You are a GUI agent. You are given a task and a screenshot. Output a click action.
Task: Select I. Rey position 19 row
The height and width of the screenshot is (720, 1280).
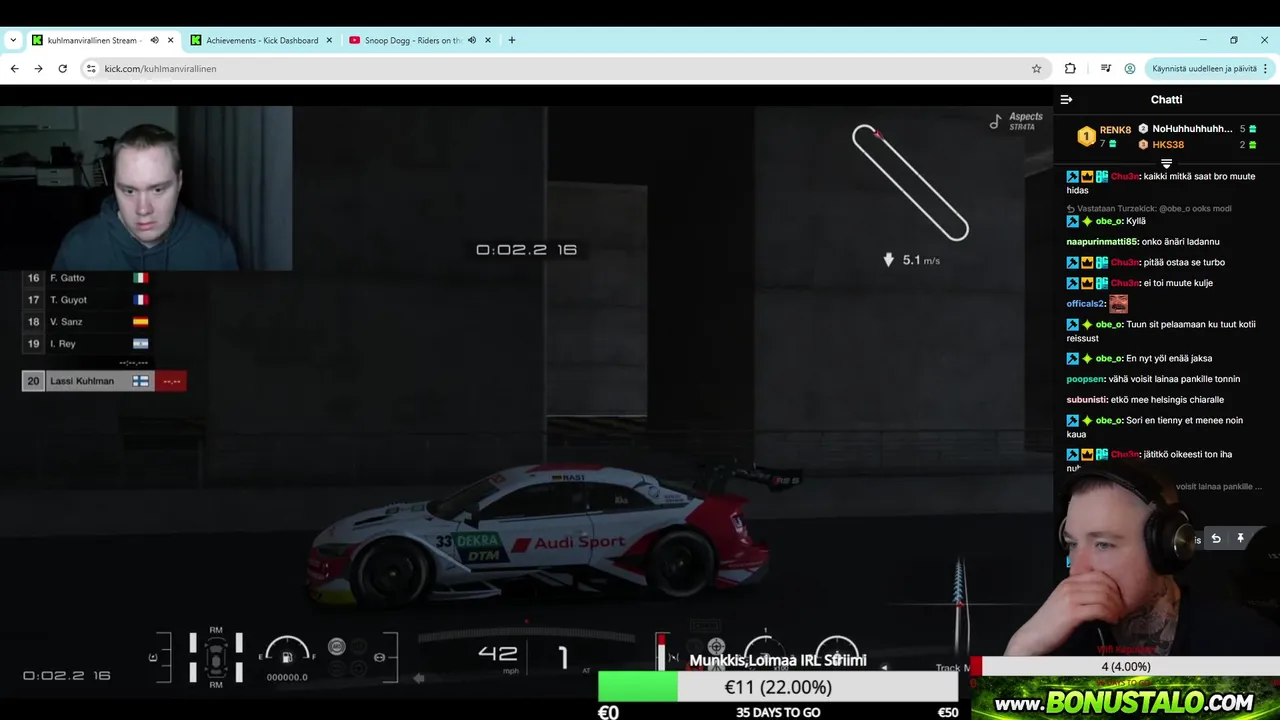(86, 344)
